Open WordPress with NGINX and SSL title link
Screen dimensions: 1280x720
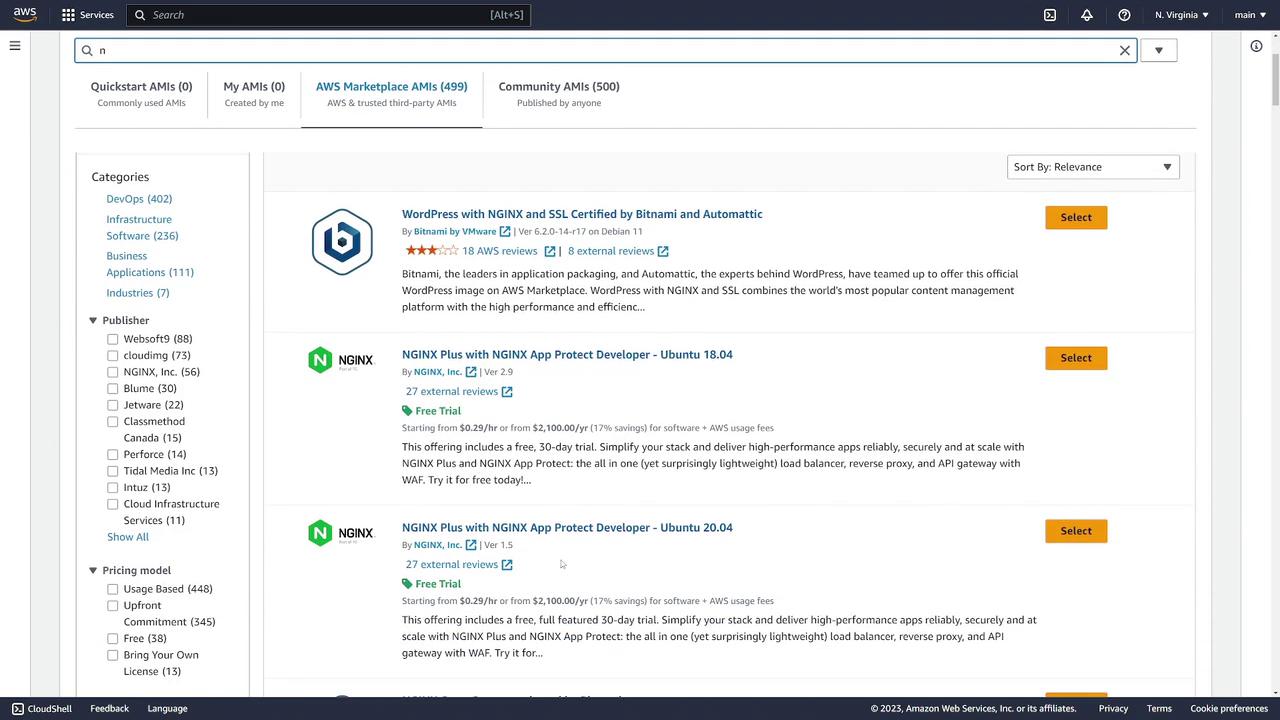[582, 214]
